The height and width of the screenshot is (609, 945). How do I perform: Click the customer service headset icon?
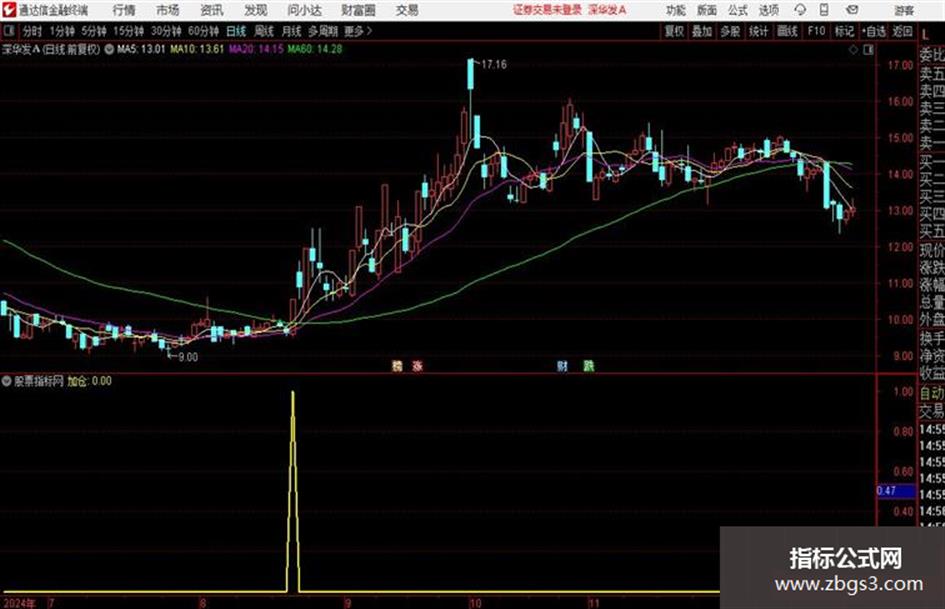[x=800, y=10]
